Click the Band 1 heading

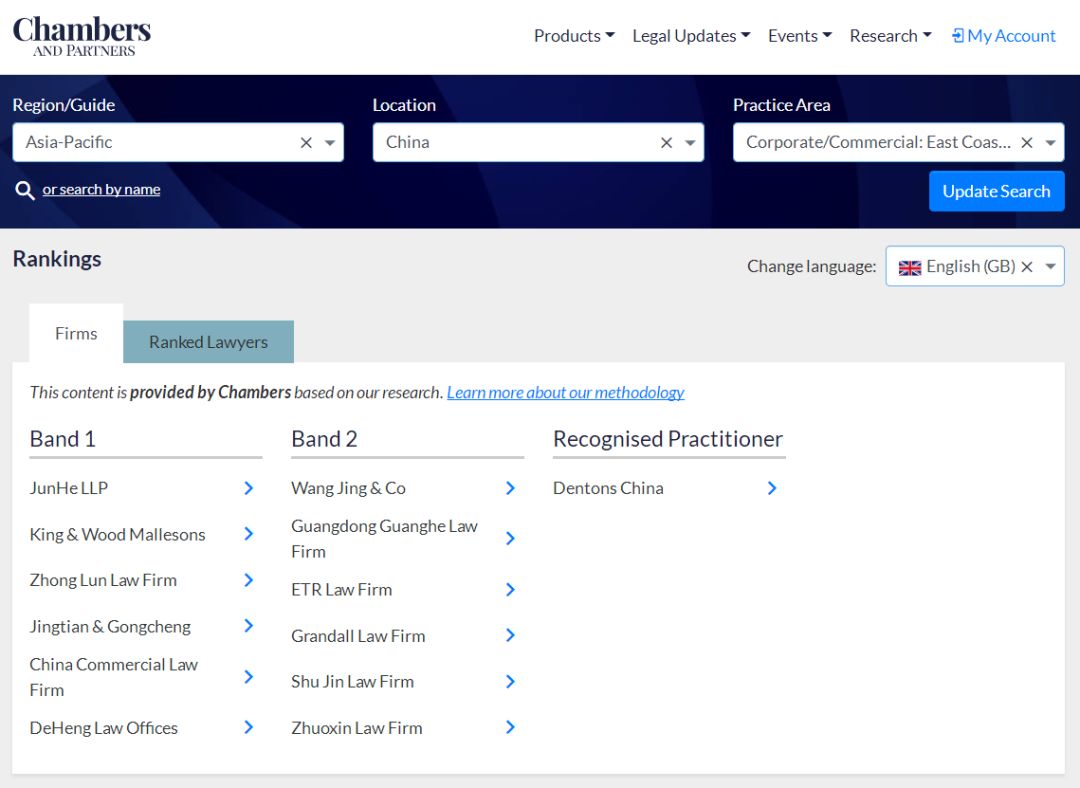pyautogui.click(x=63, y=439)
